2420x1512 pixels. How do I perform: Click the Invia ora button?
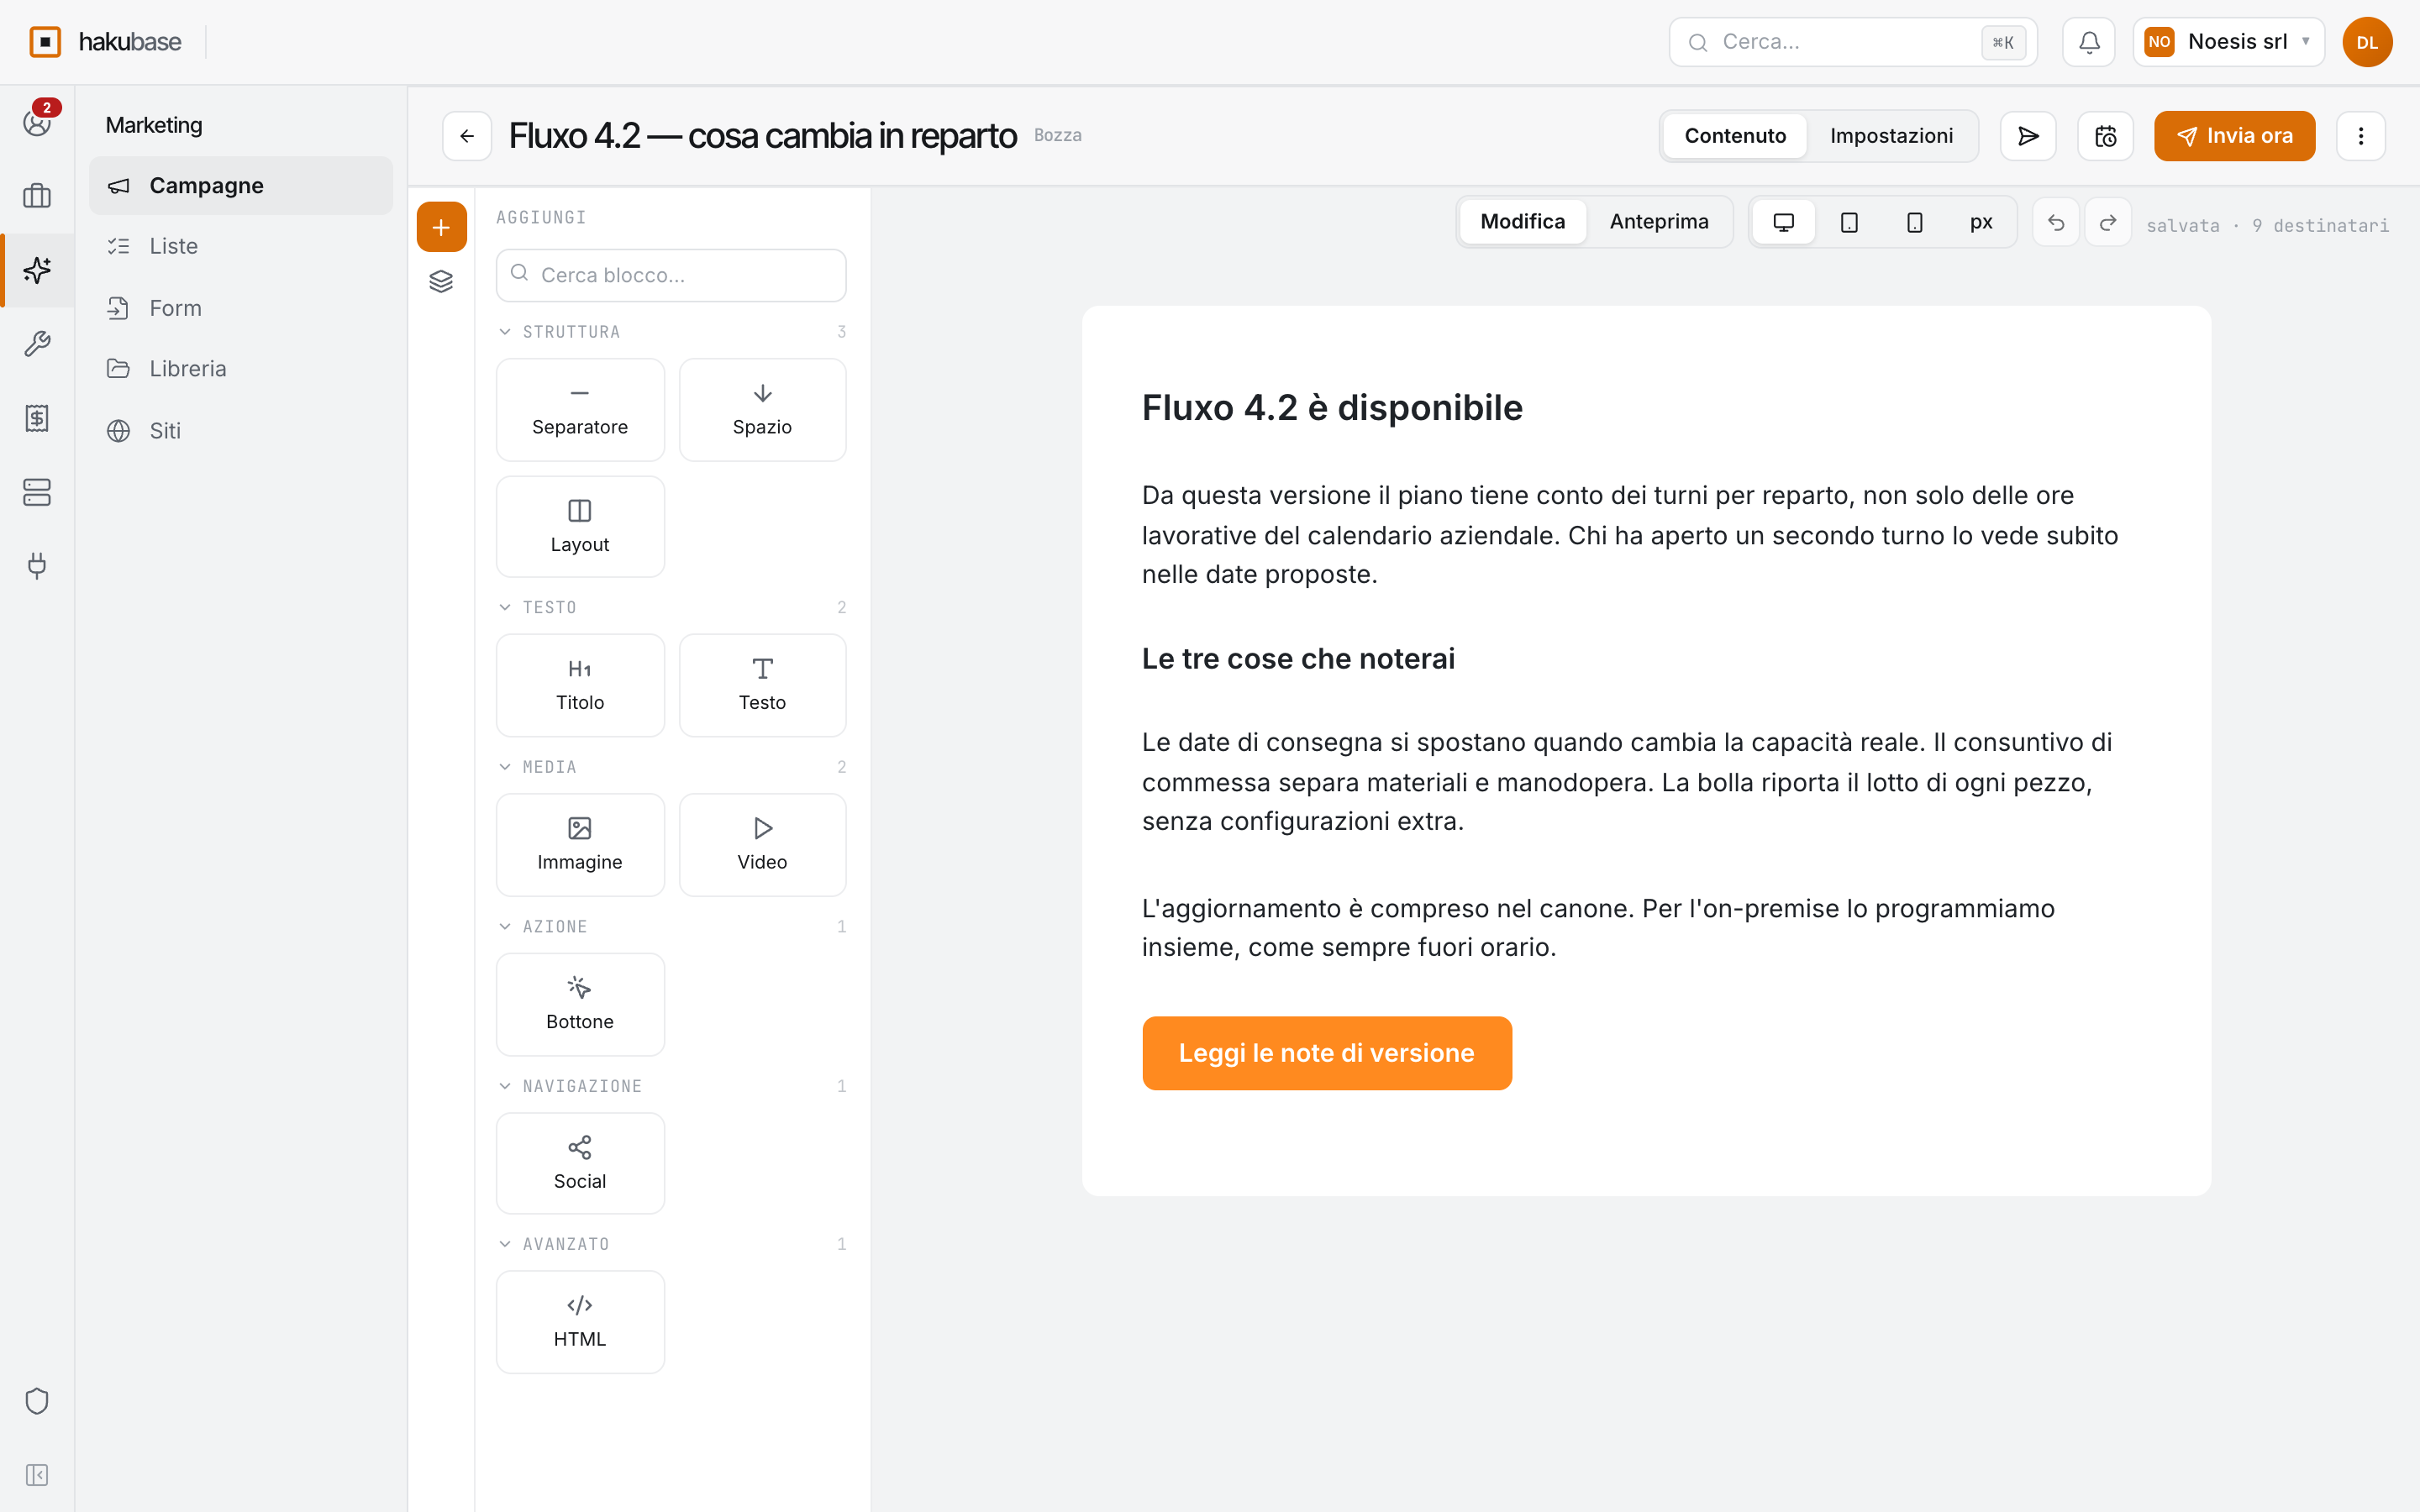click(2234, 136)
